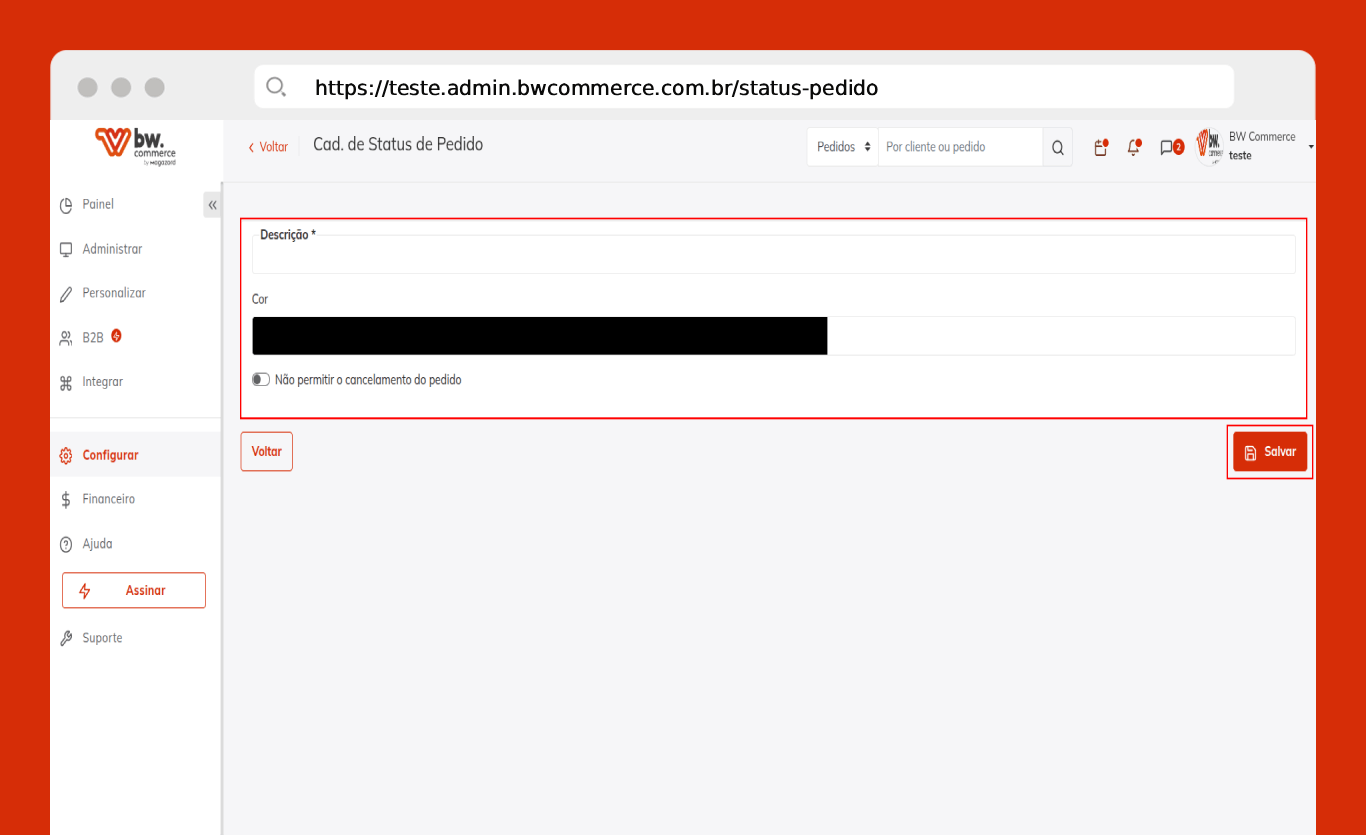This screenshot has width=1366, height=835.
Task: Click the search magnifier icon in header
Action: coord(1057,147)
